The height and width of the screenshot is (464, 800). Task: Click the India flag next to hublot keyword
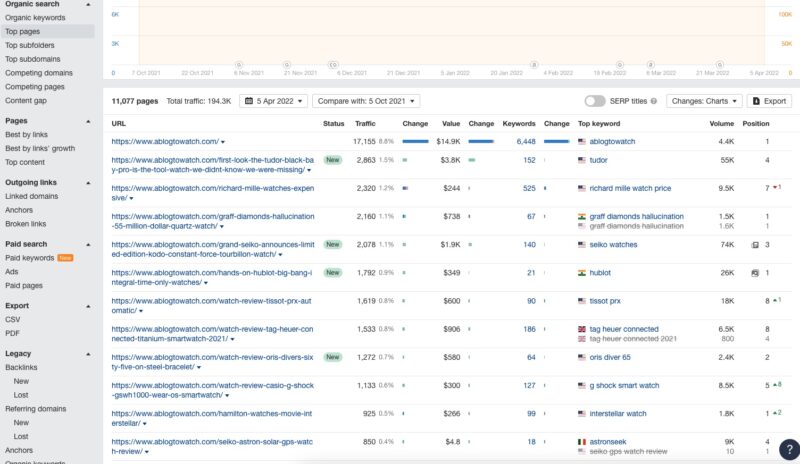point(582,273)
